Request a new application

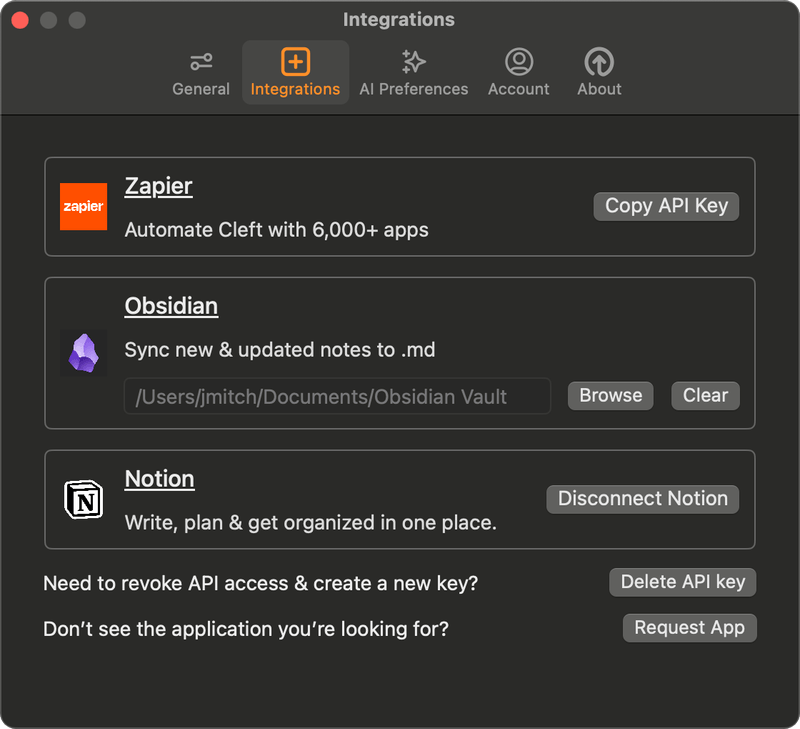pos(689,628)
